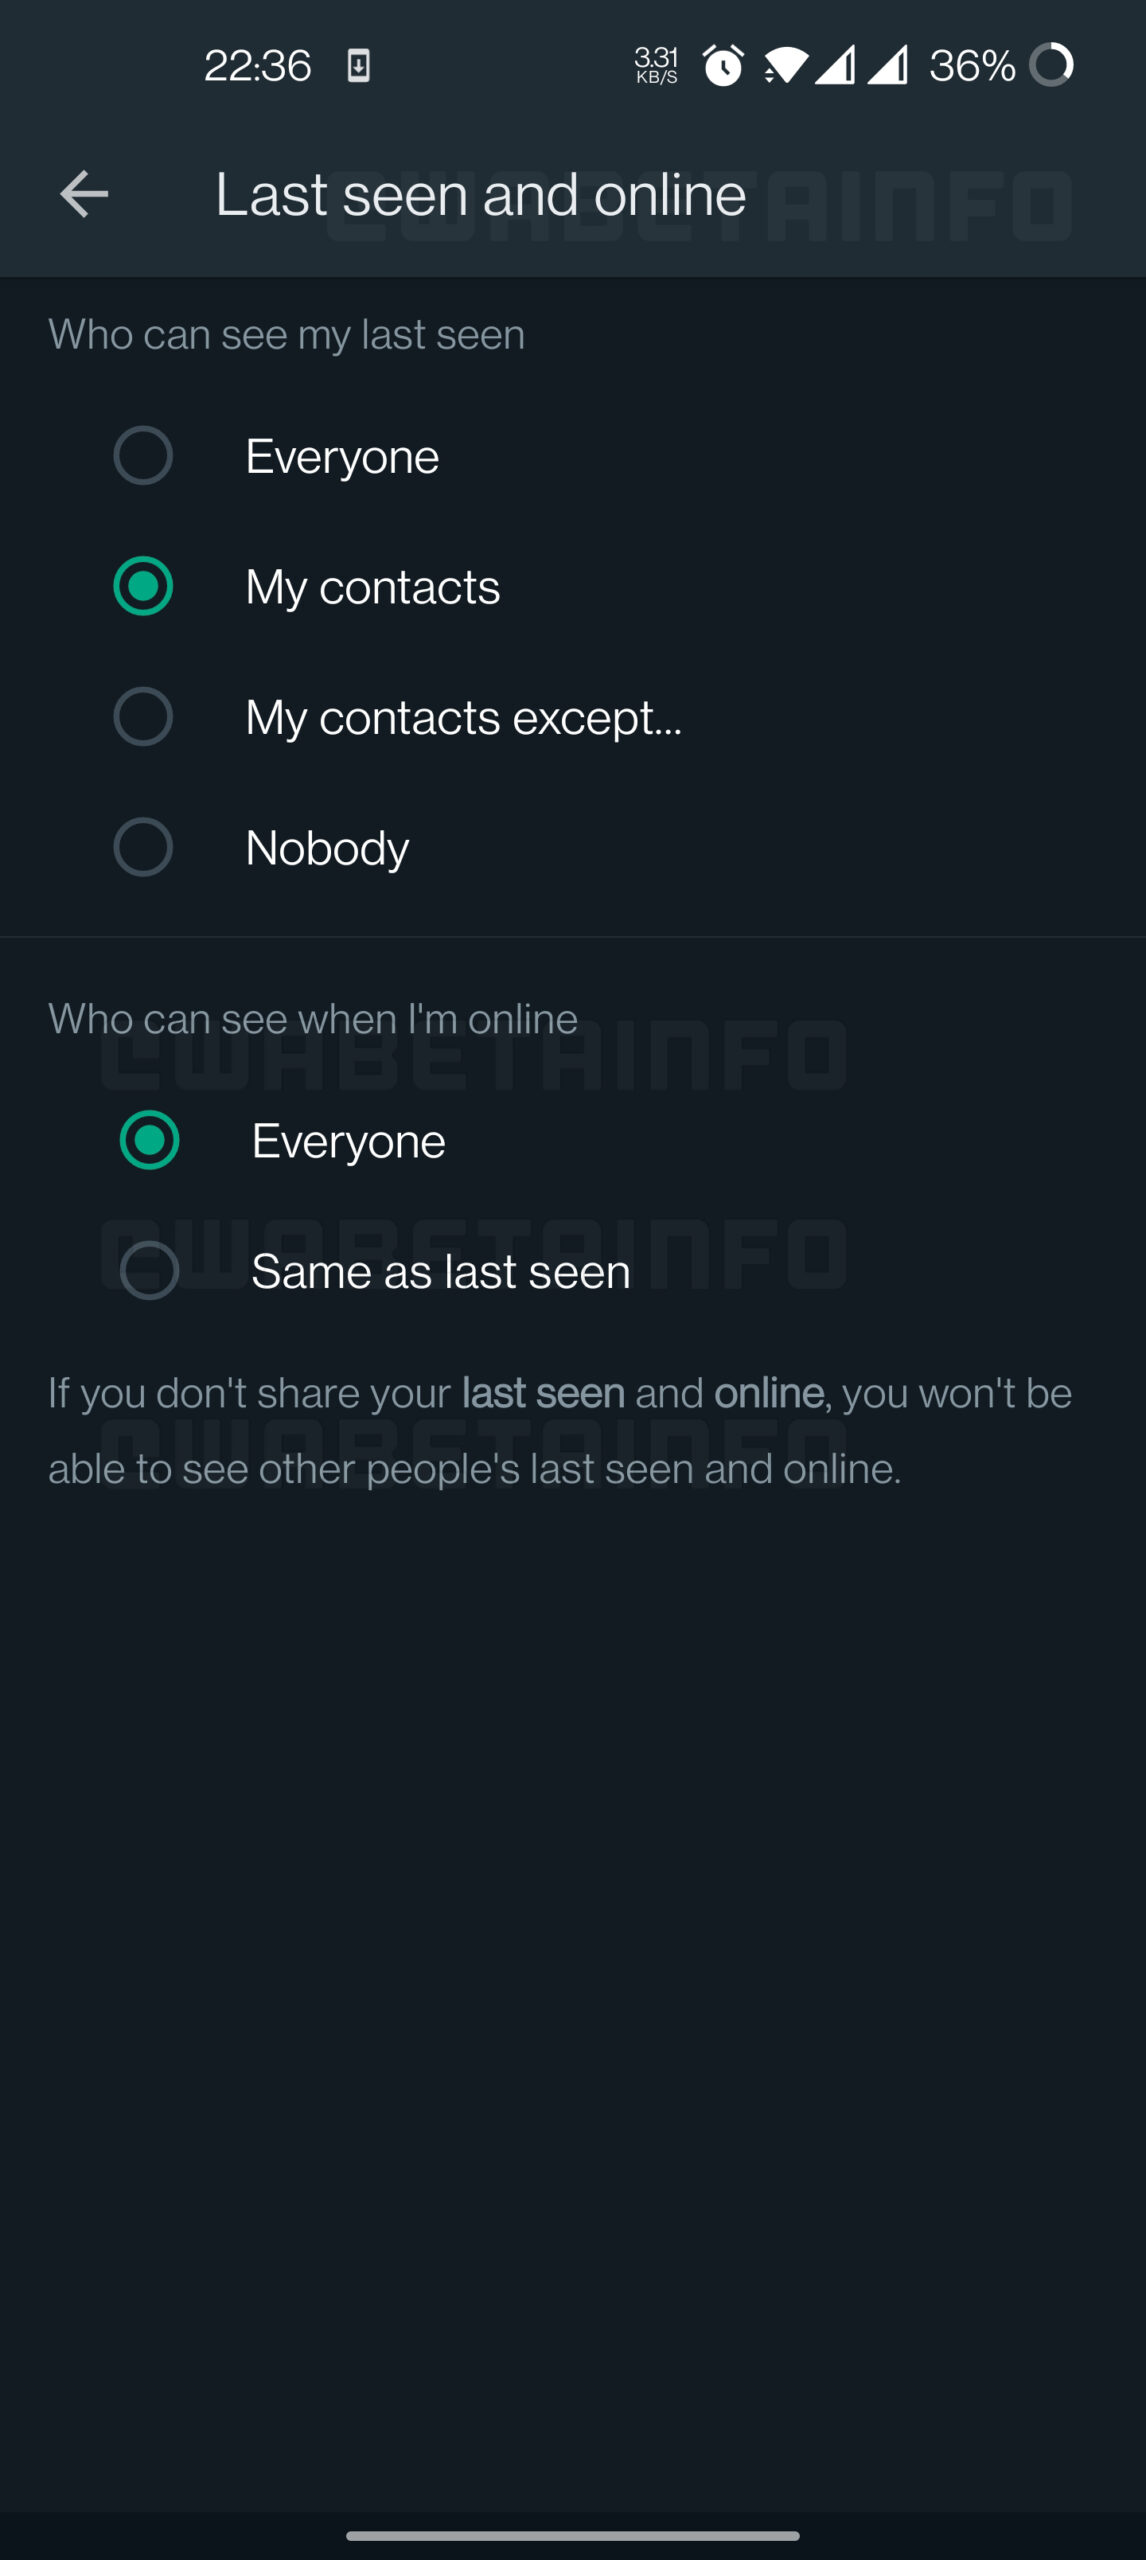Tap the alarm clock status icon
The height and width of the screenshot is (2560, 1146).
[x=723, y=66]
